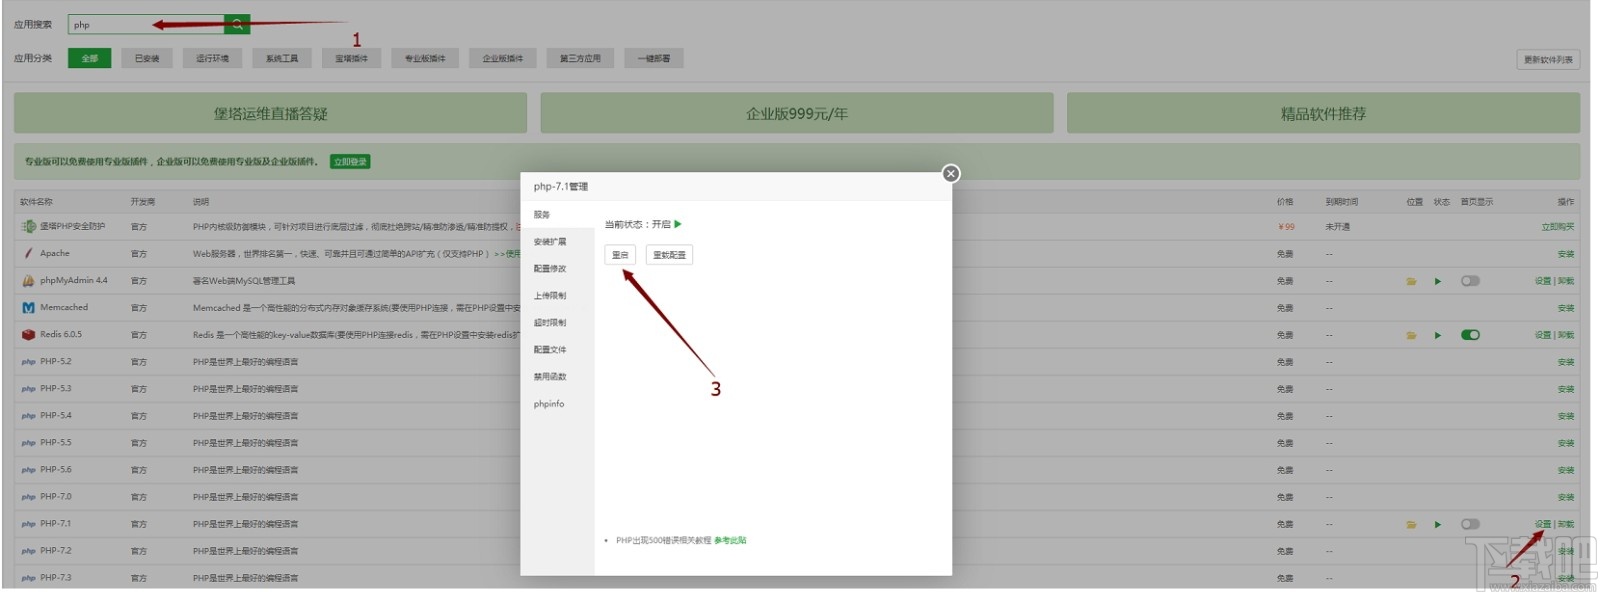Click the Memcached M icon
Viewport: 1600px width, 592px height.
click(28, 308)
